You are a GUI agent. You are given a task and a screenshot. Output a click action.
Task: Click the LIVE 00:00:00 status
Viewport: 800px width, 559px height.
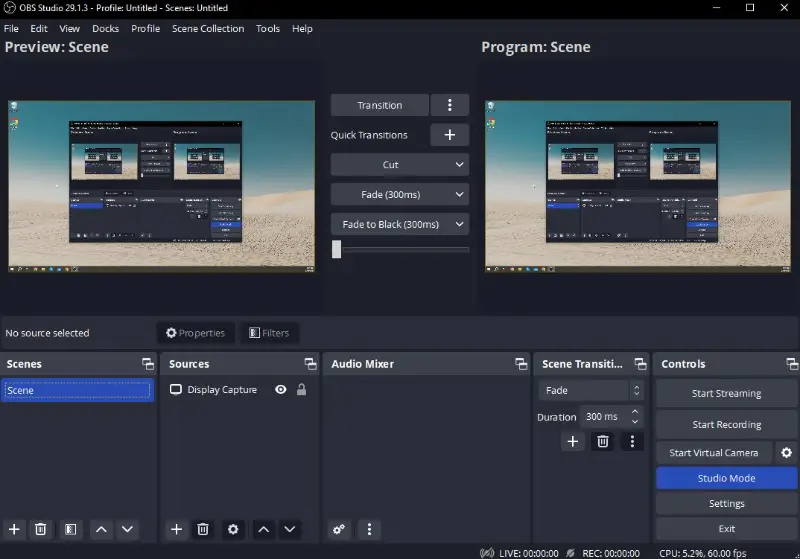coord(519,553)
